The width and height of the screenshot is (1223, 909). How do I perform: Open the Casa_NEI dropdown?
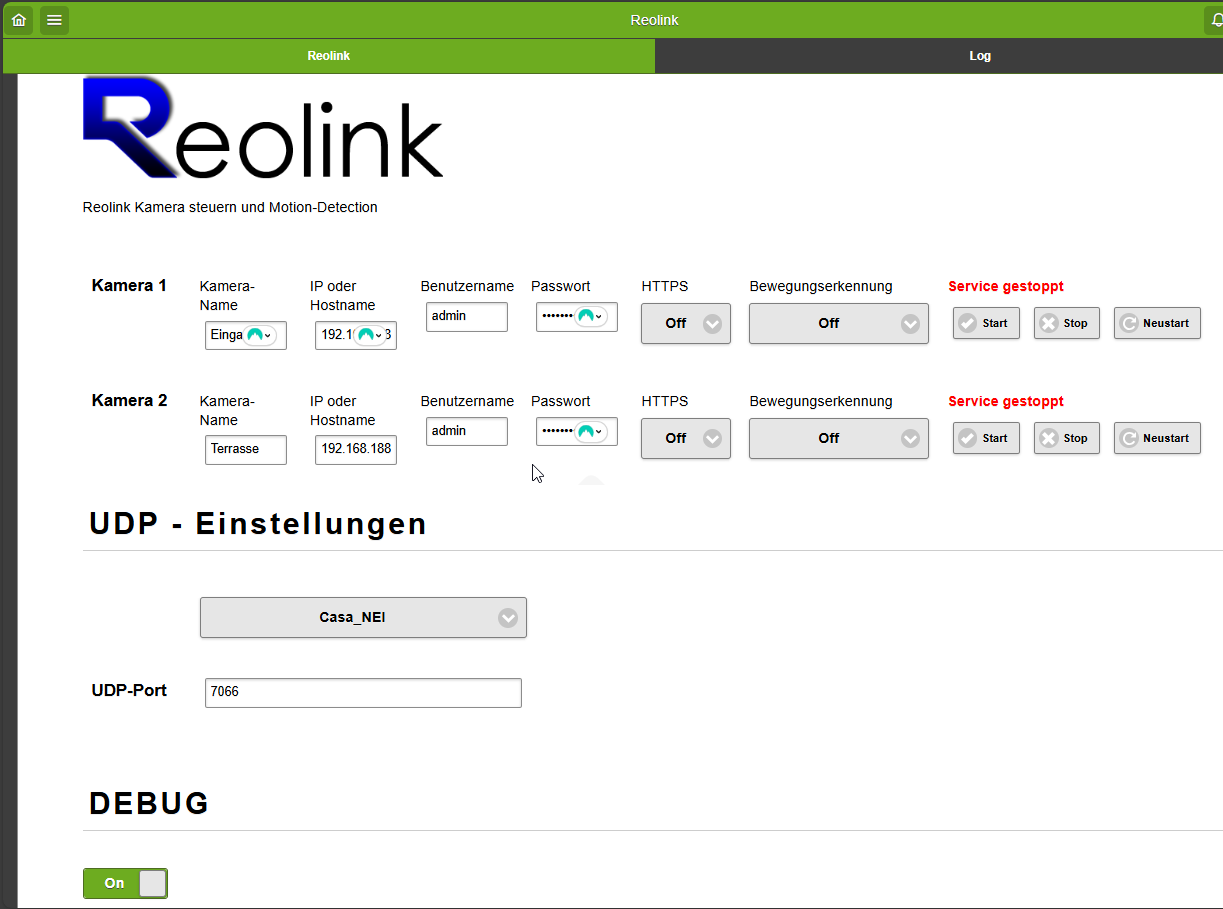click(x=363, y=617)
